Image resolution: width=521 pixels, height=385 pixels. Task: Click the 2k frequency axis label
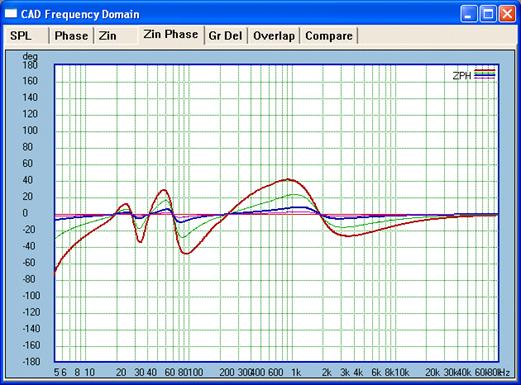point(327,372)
